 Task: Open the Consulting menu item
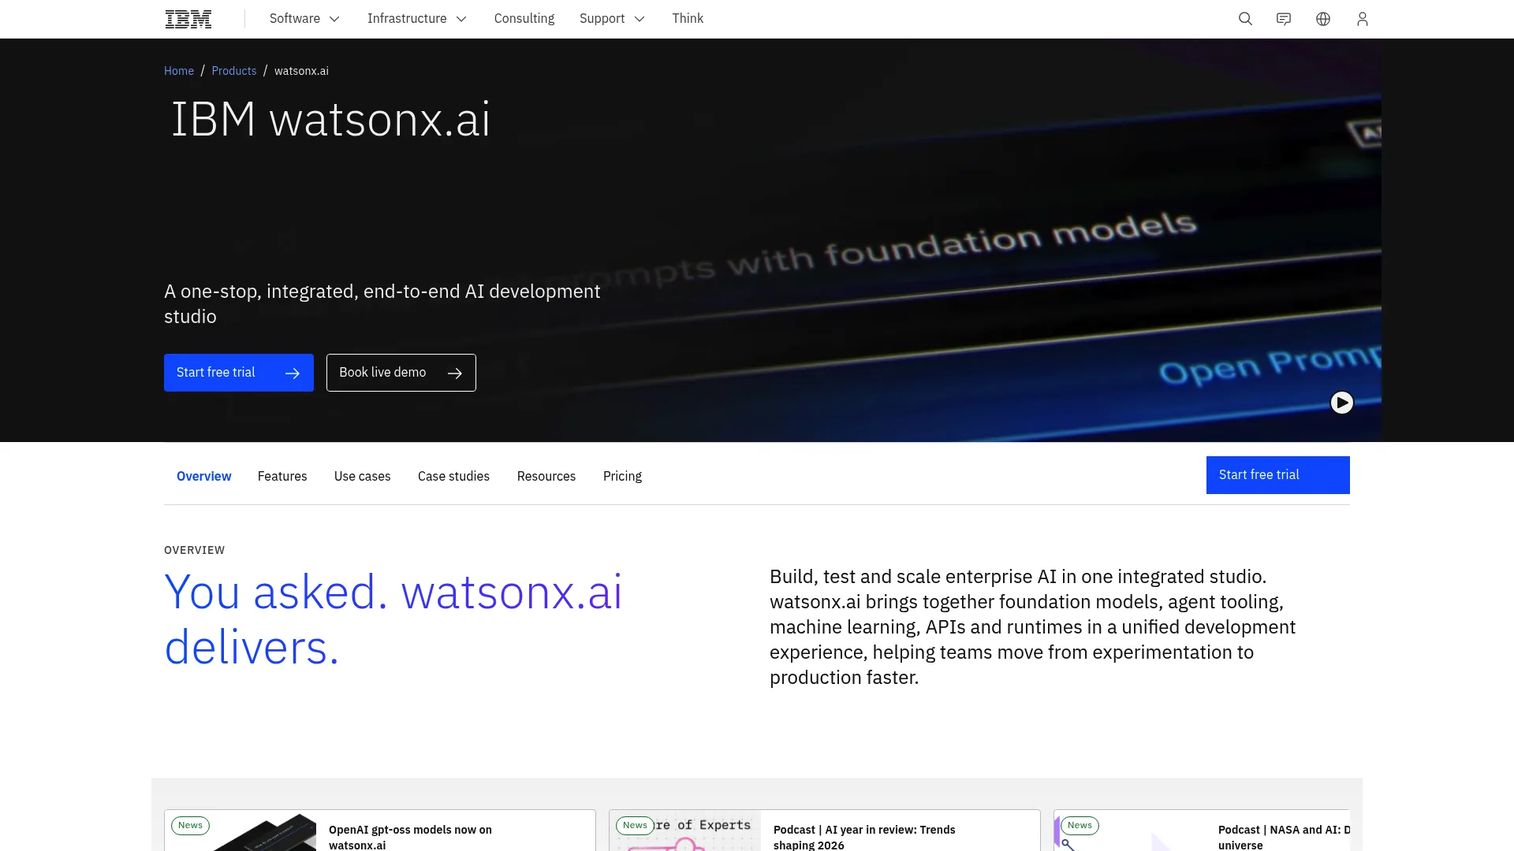(x=524, y=19)
